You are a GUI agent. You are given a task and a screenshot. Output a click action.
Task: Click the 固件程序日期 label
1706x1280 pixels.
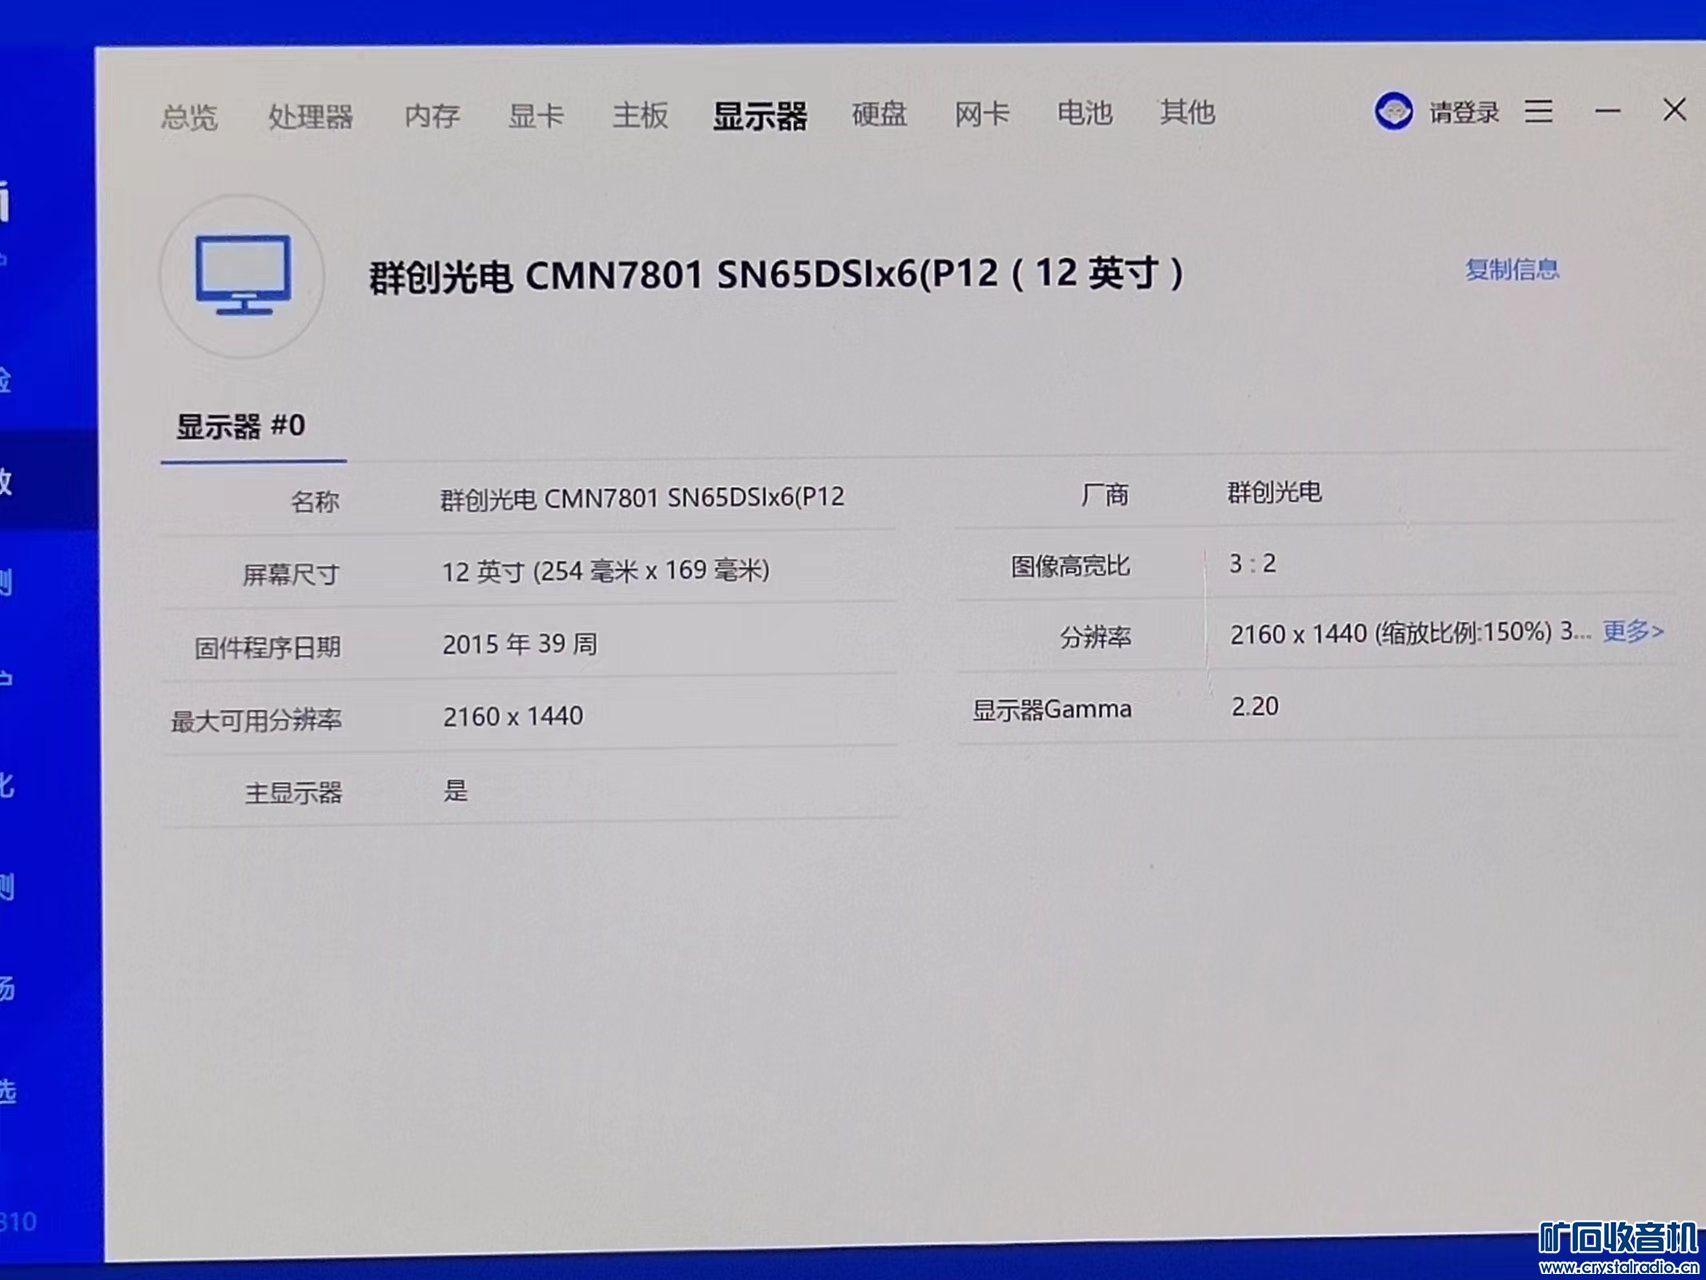pyautogui.click(x=267, y=647)
